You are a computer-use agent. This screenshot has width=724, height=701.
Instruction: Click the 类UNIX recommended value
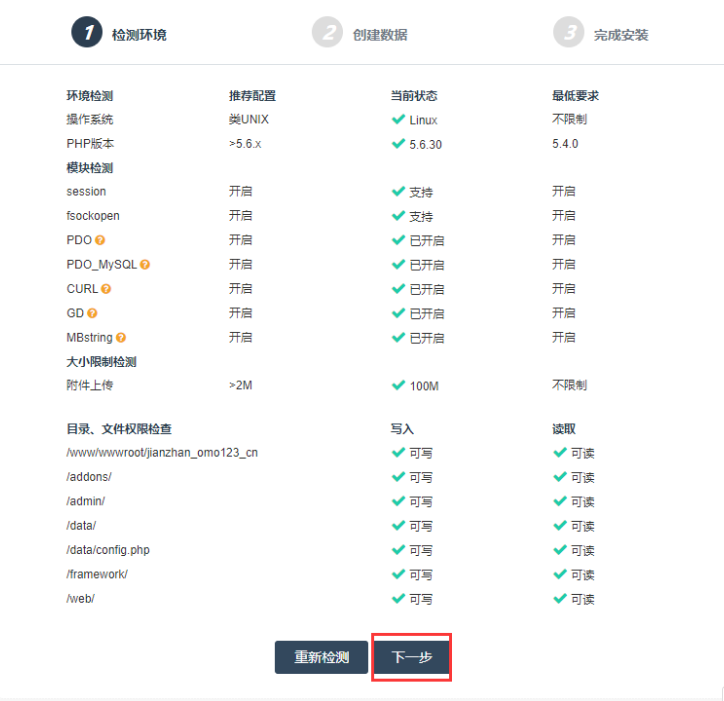[249, 120]
